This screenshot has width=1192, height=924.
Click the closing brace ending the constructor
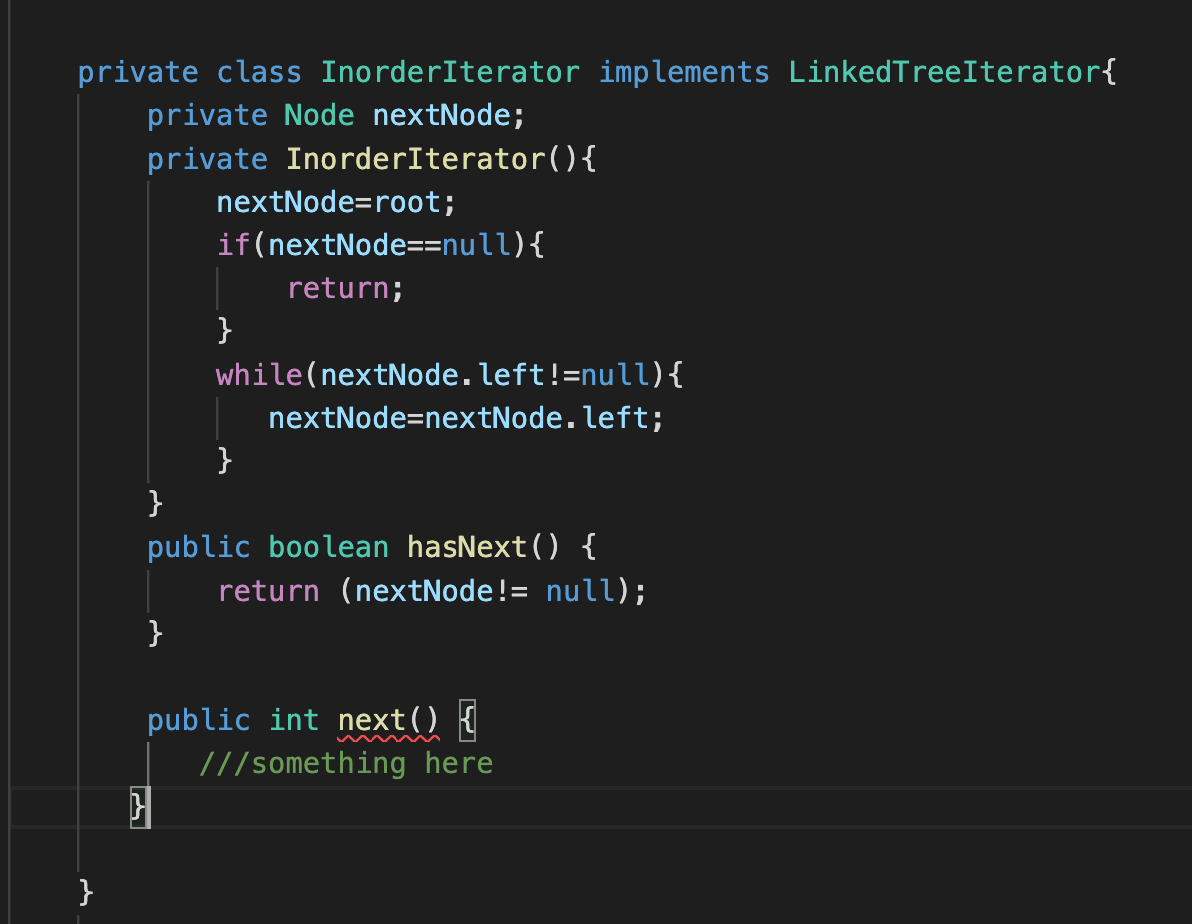155,503
